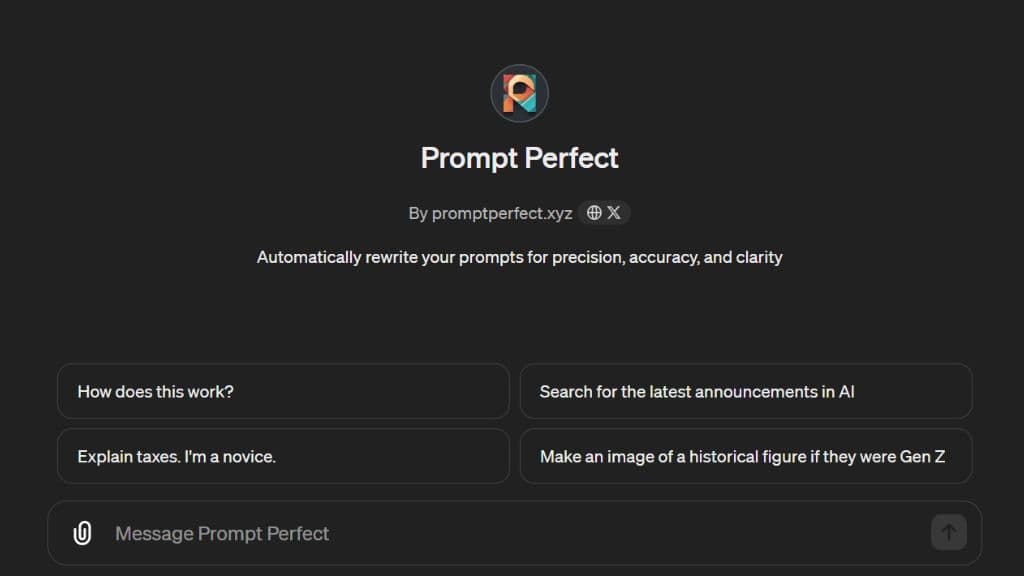Click inside the chat message box placeholder

[222, 533]
